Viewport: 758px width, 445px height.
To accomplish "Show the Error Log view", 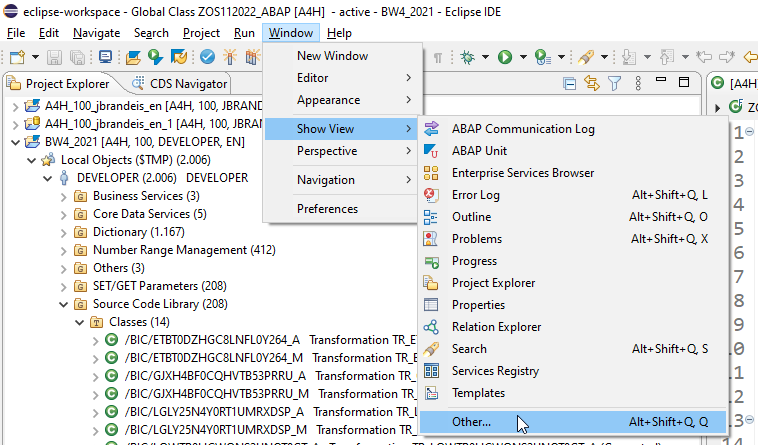I will pos(572,195).
